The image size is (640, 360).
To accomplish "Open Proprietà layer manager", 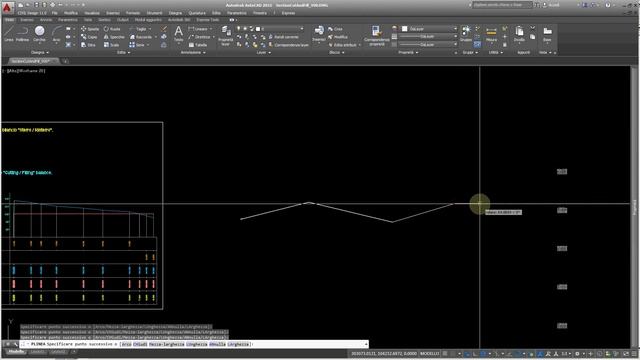I will (226, 36).
